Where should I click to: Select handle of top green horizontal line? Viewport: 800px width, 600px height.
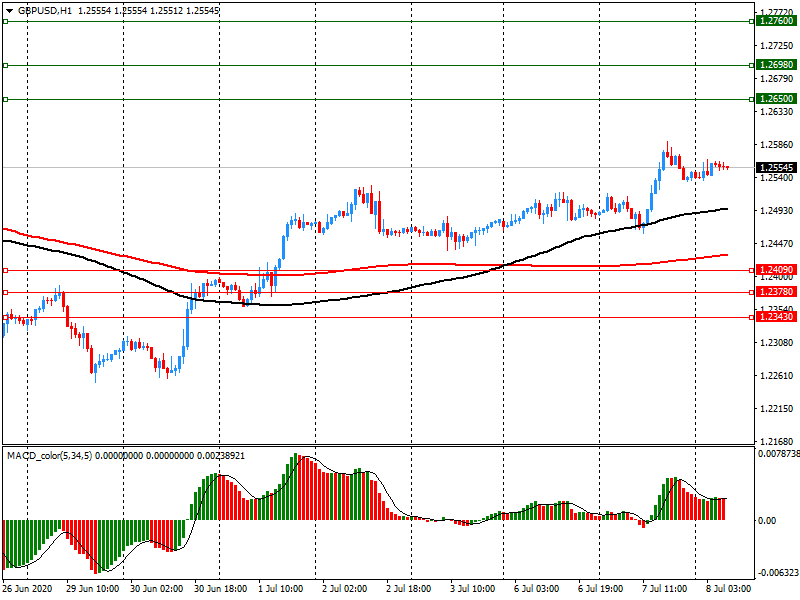pos(5,21)
